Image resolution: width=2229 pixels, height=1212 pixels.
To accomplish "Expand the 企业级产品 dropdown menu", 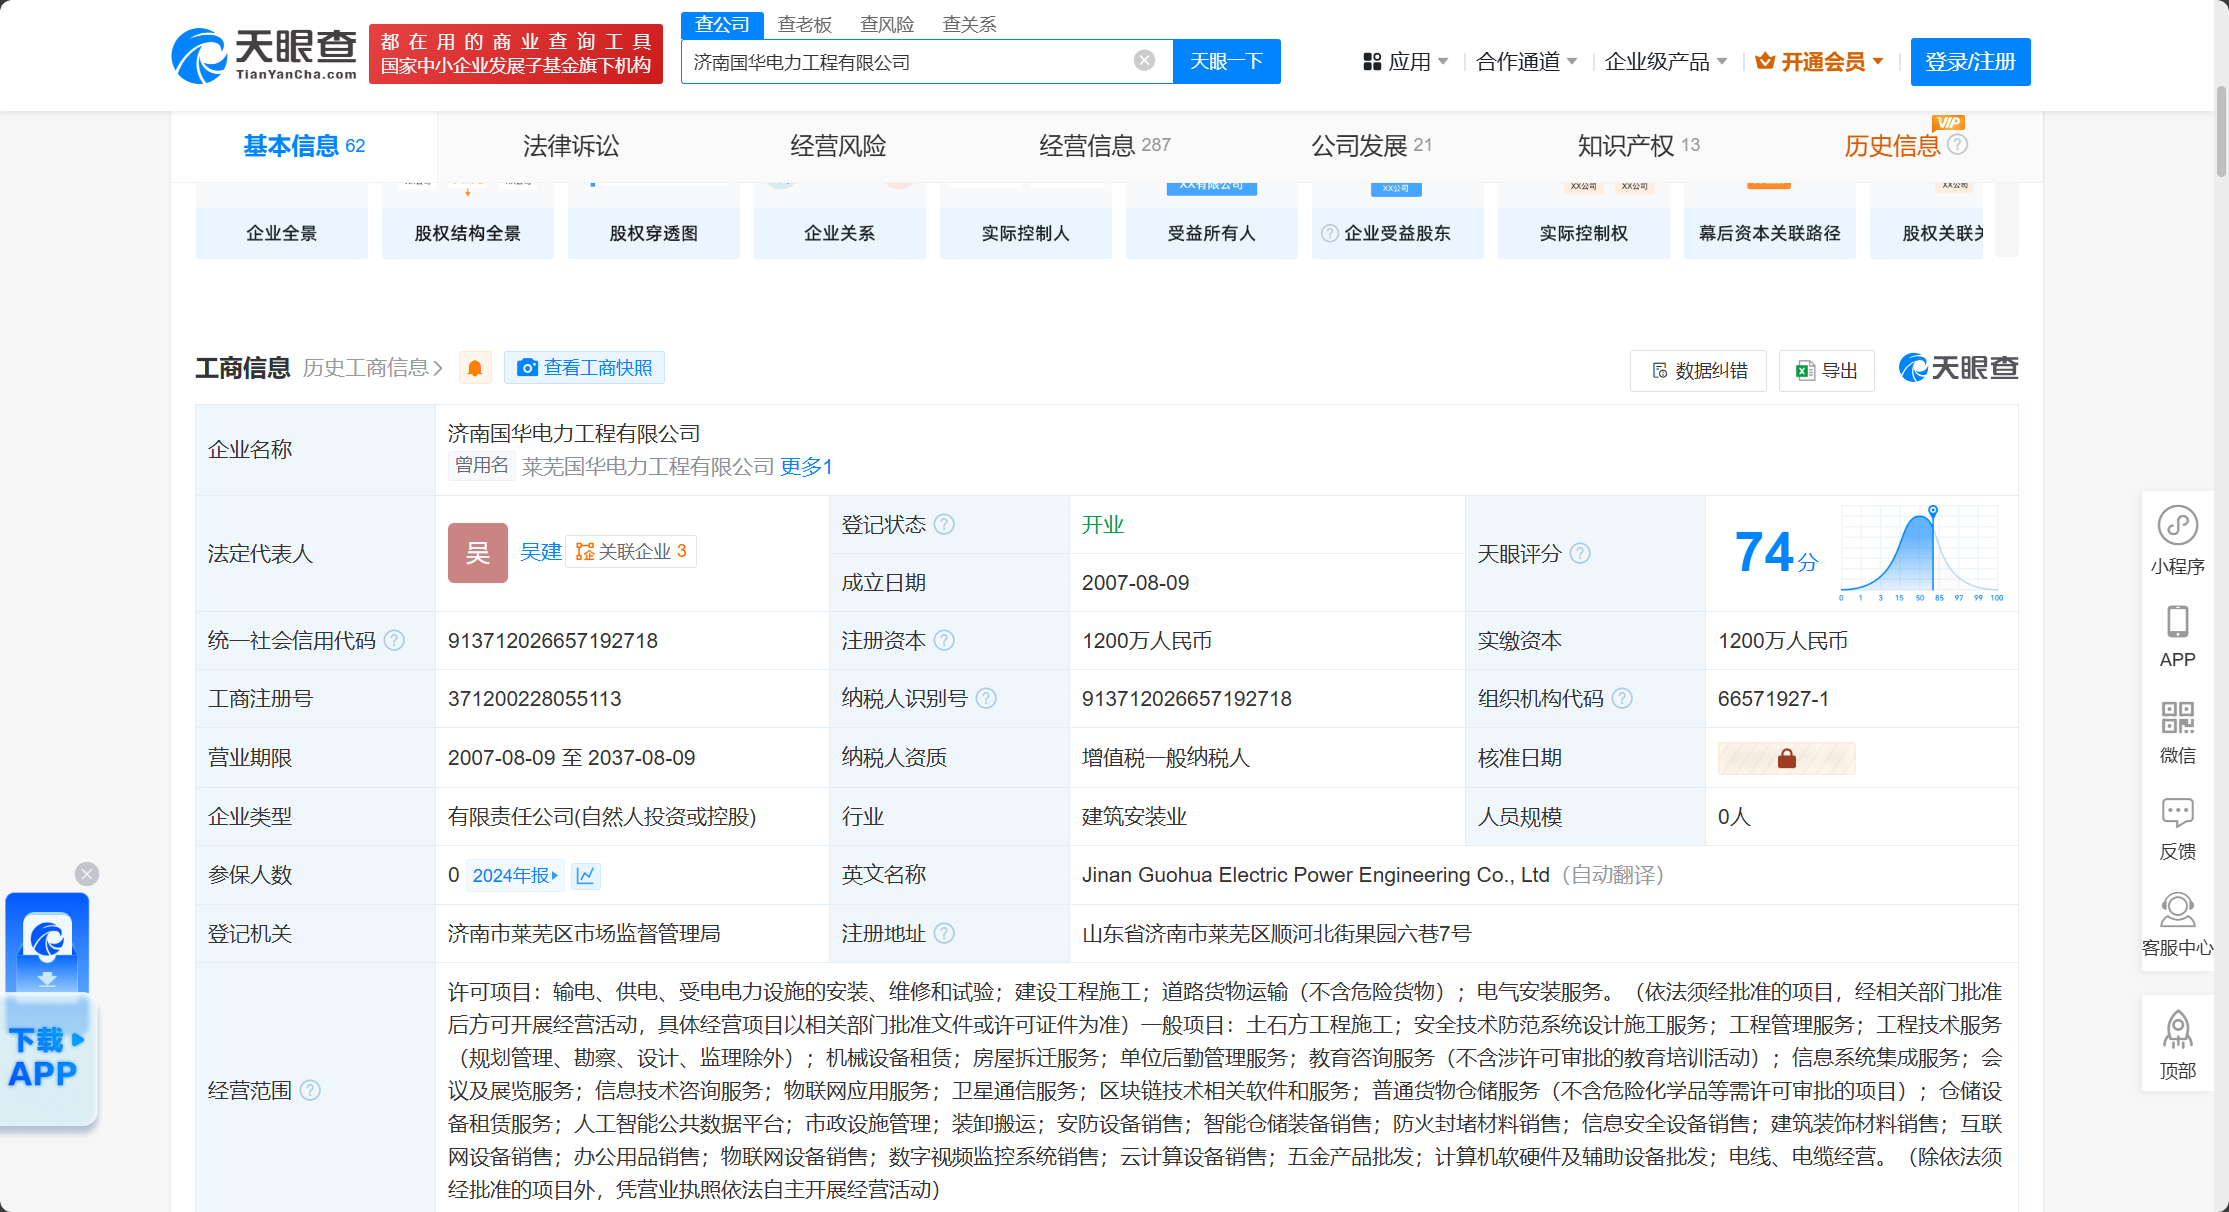I will 1666,62.
